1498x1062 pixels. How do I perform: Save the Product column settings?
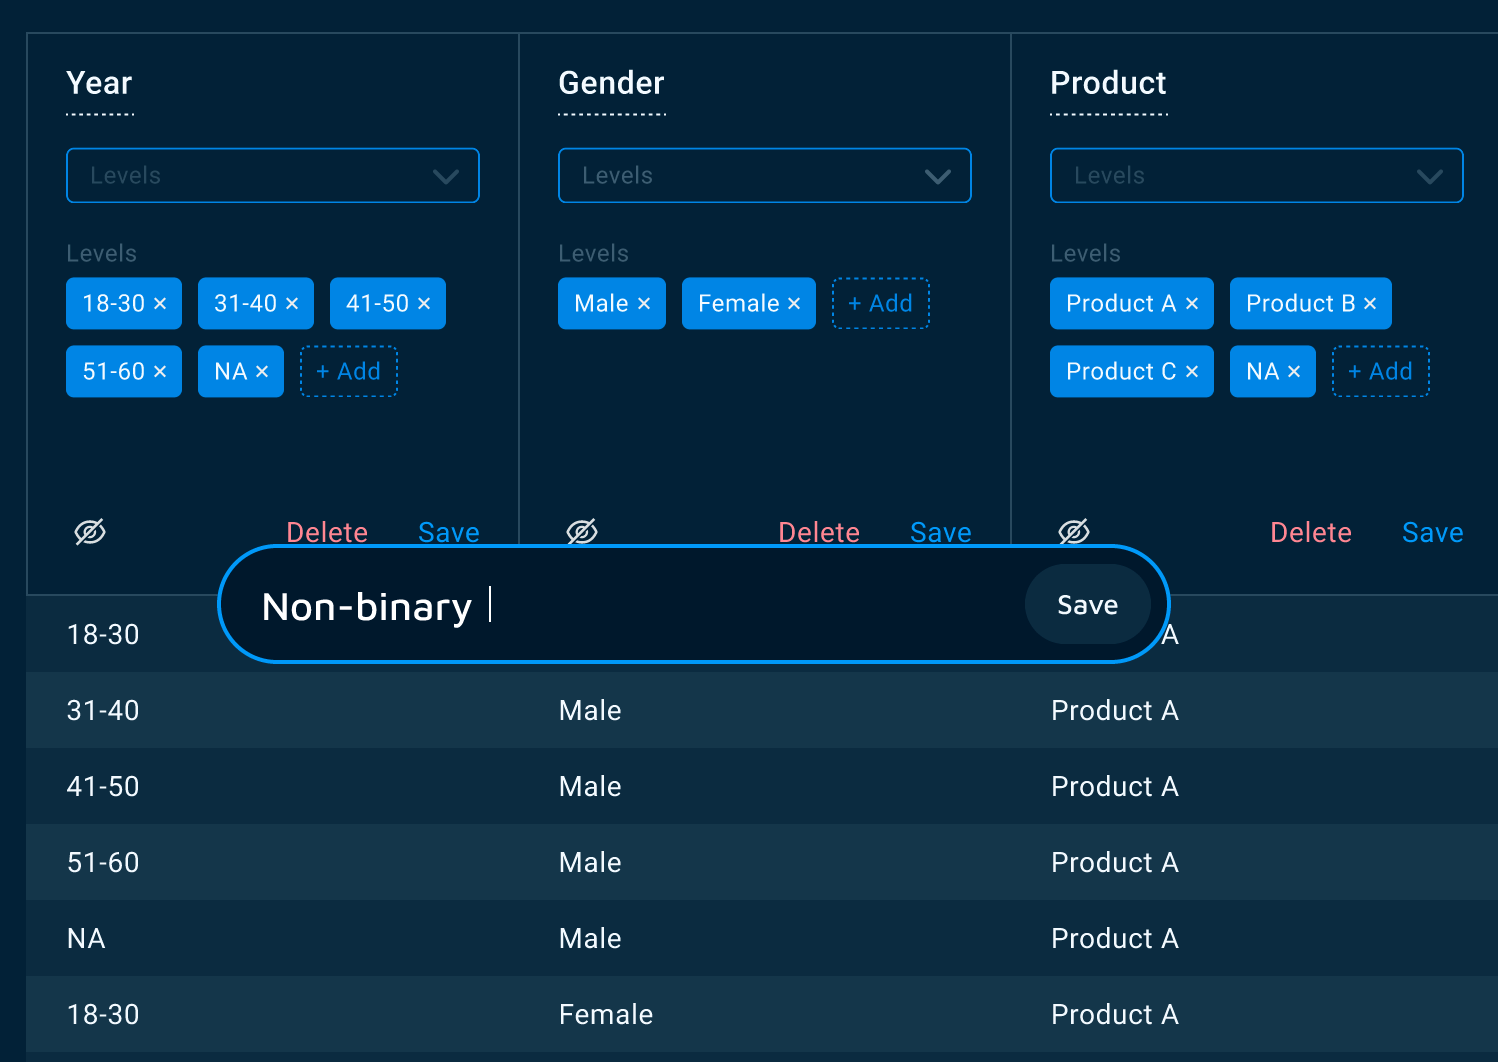click(x=1432, y=533)
